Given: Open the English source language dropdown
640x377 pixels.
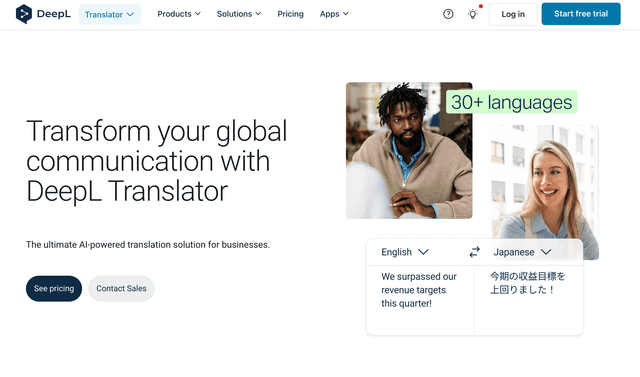Looking at the screenshot, I should point(404,252).
